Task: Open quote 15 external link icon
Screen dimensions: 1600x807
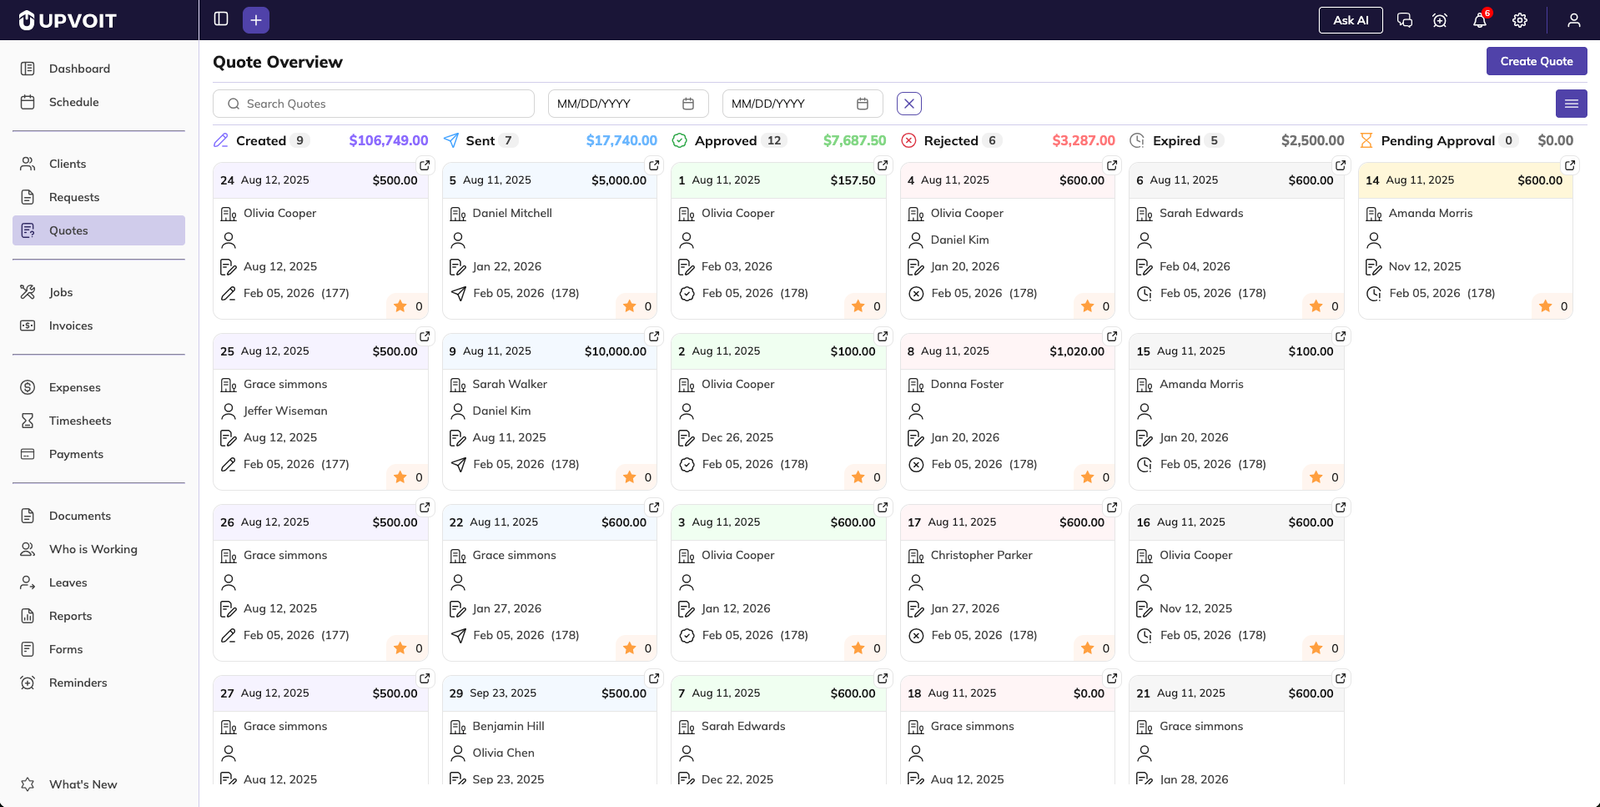Action: [1341, 336]
